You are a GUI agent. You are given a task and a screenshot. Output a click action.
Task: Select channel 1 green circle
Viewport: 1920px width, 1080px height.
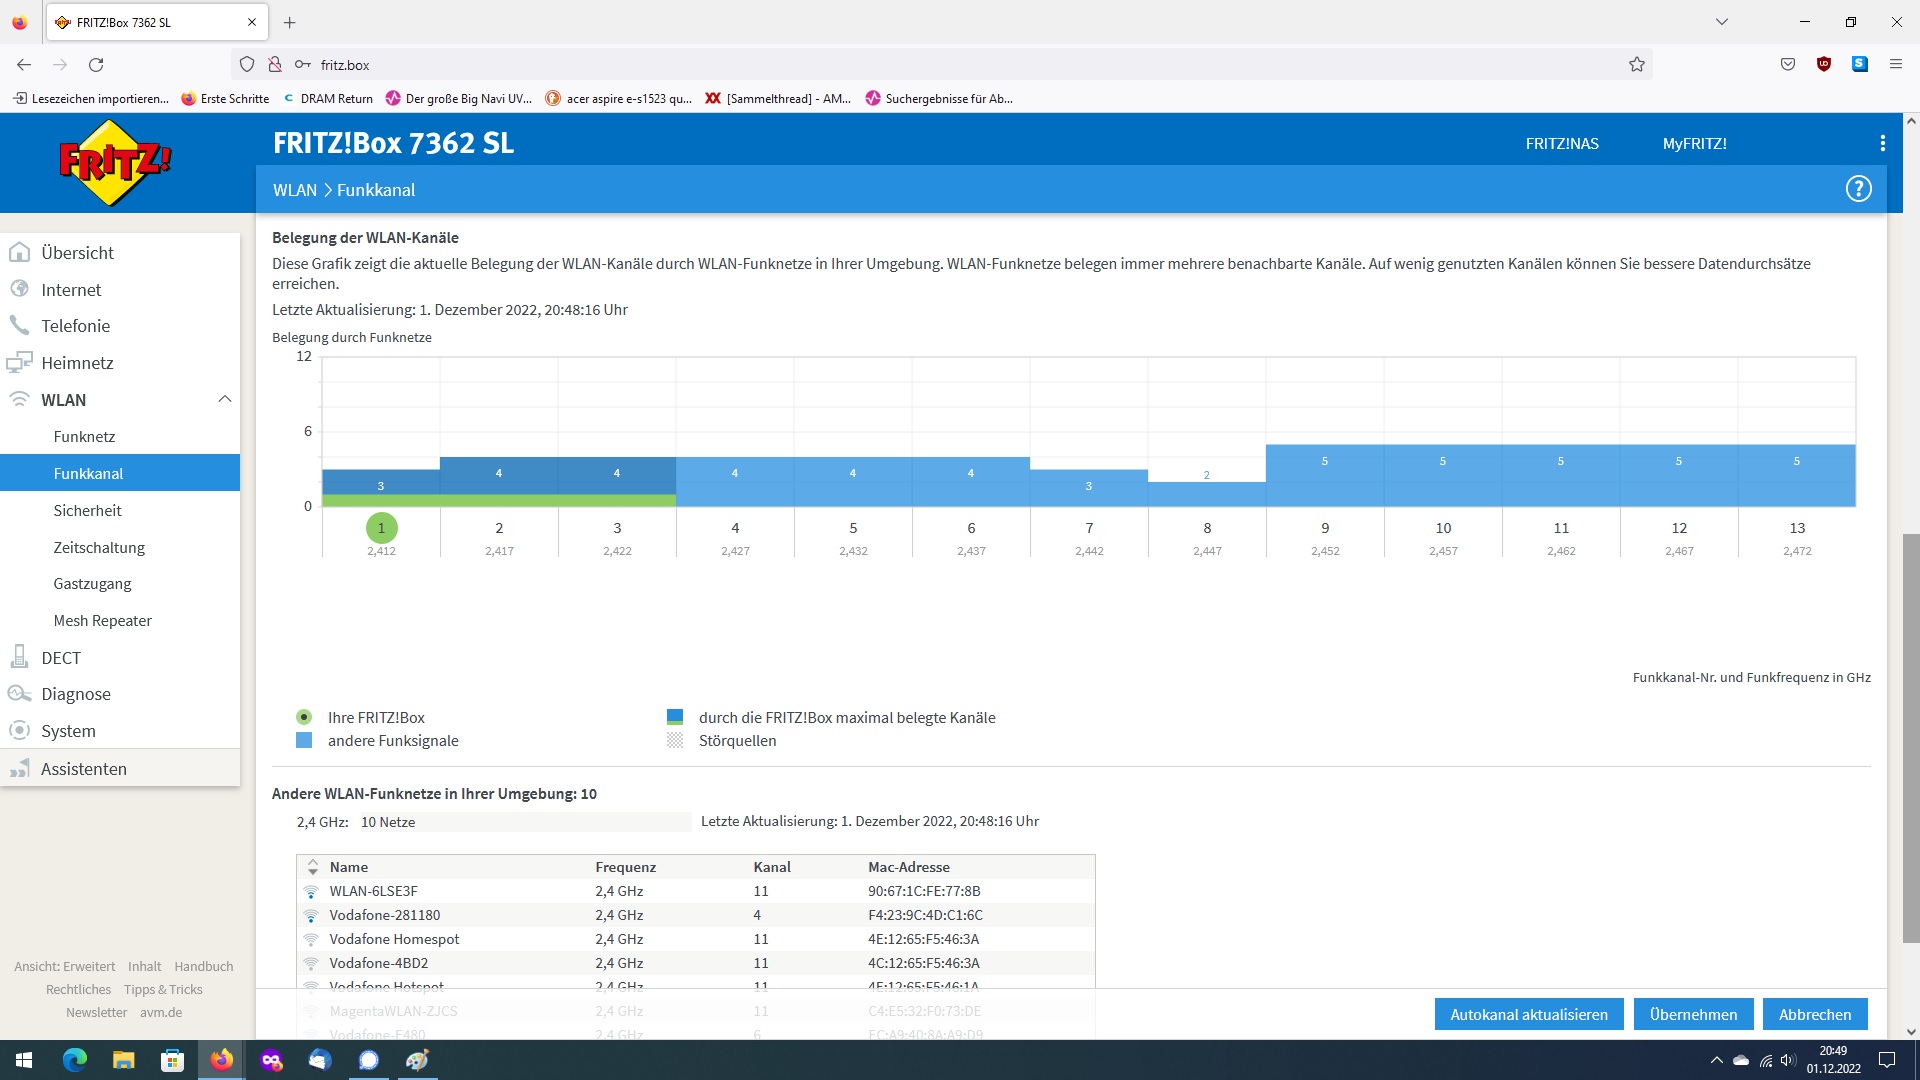pos(381,527)
